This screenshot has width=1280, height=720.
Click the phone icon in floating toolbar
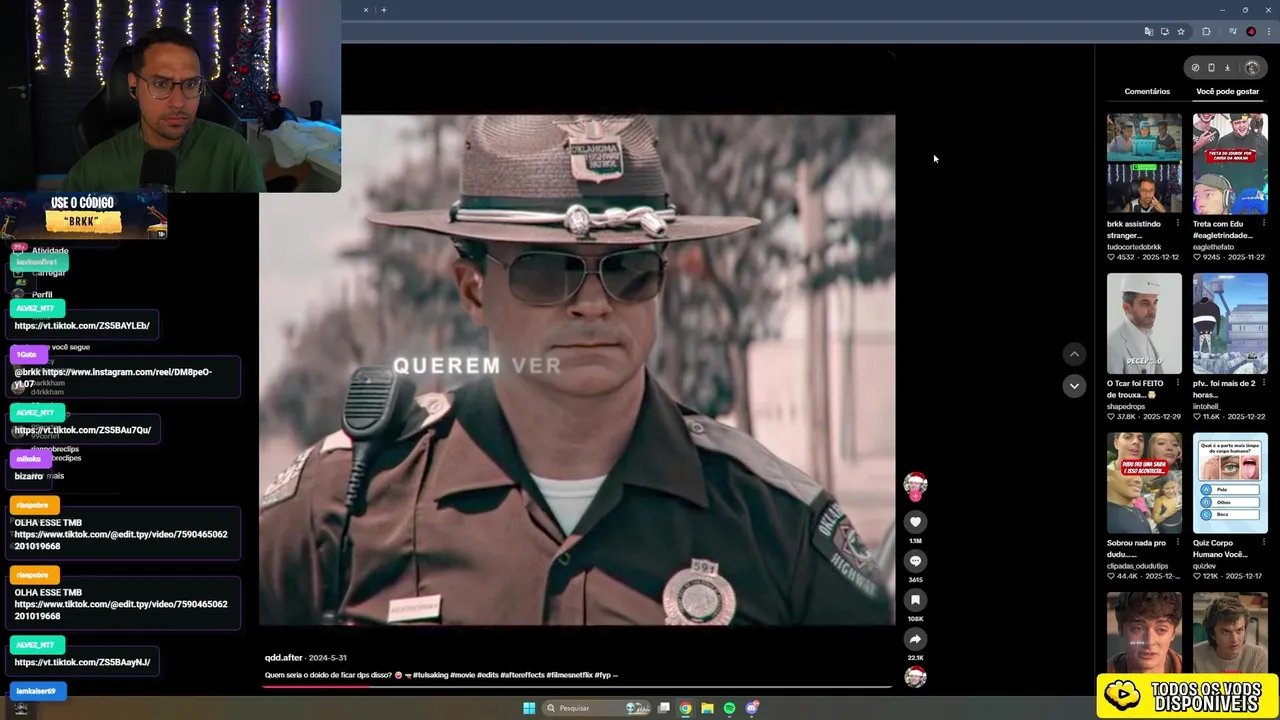[1211, 68]
